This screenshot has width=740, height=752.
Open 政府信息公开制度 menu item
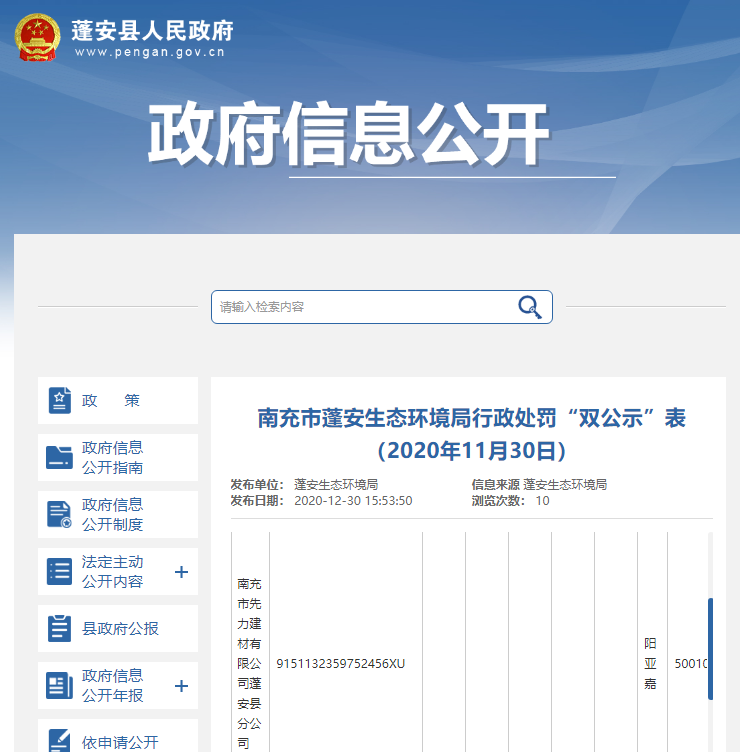coord(118,515)
